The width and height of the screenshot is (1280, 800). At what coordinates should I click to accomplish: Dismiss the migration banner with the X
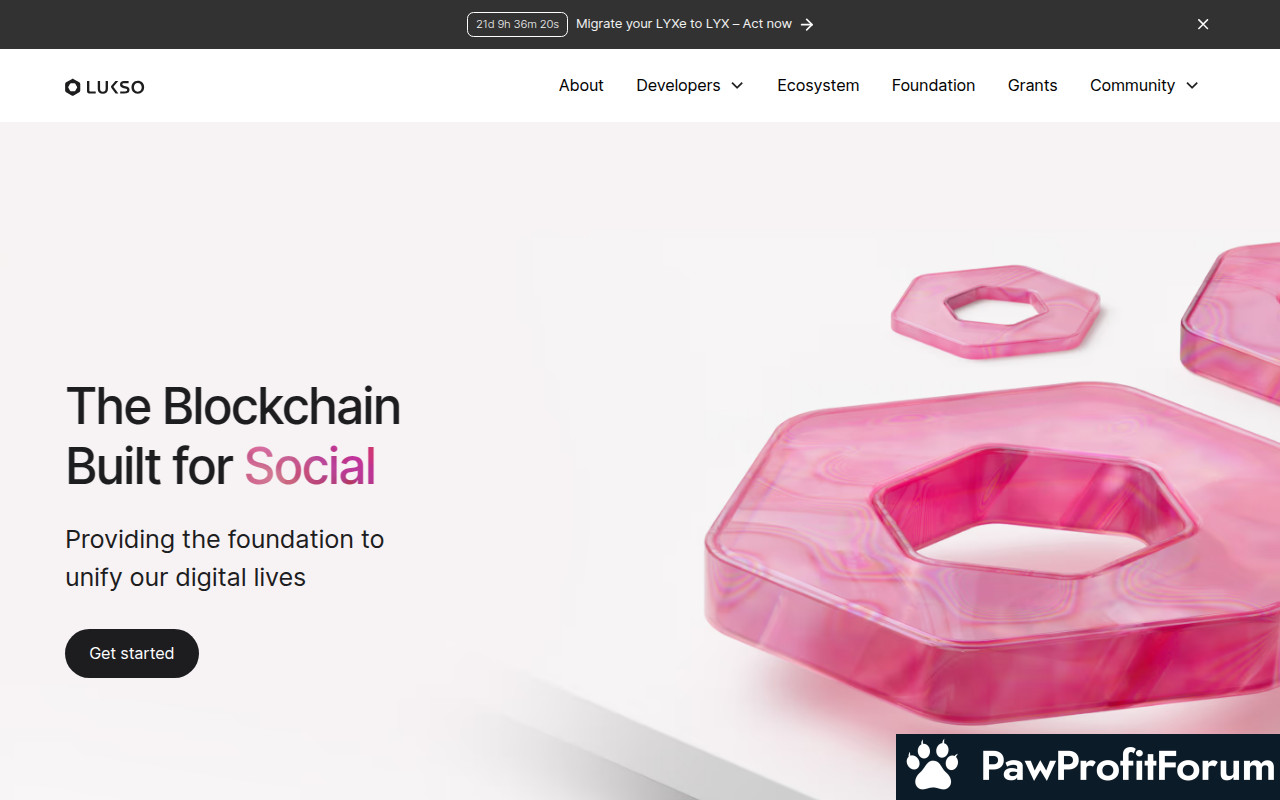[1203, 24]
